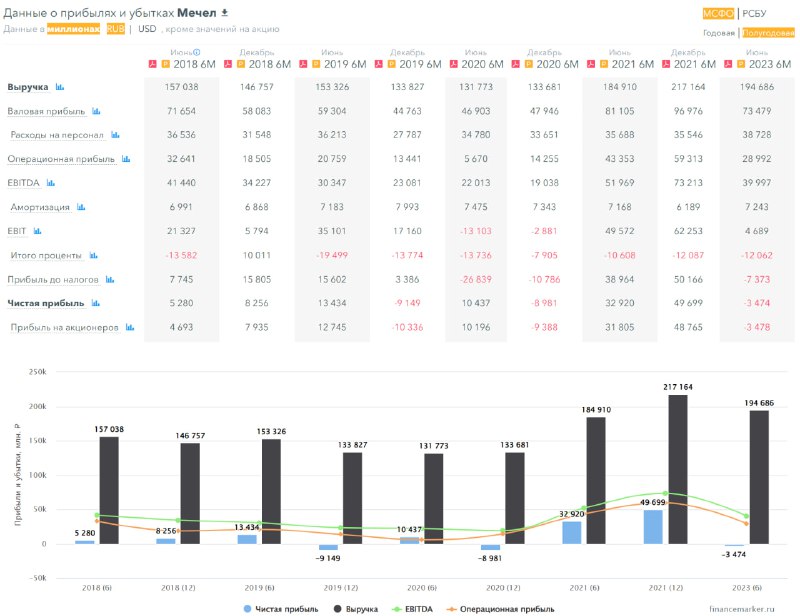Switch currency to USD
800x616 pixels.
(x=147, y=29)
